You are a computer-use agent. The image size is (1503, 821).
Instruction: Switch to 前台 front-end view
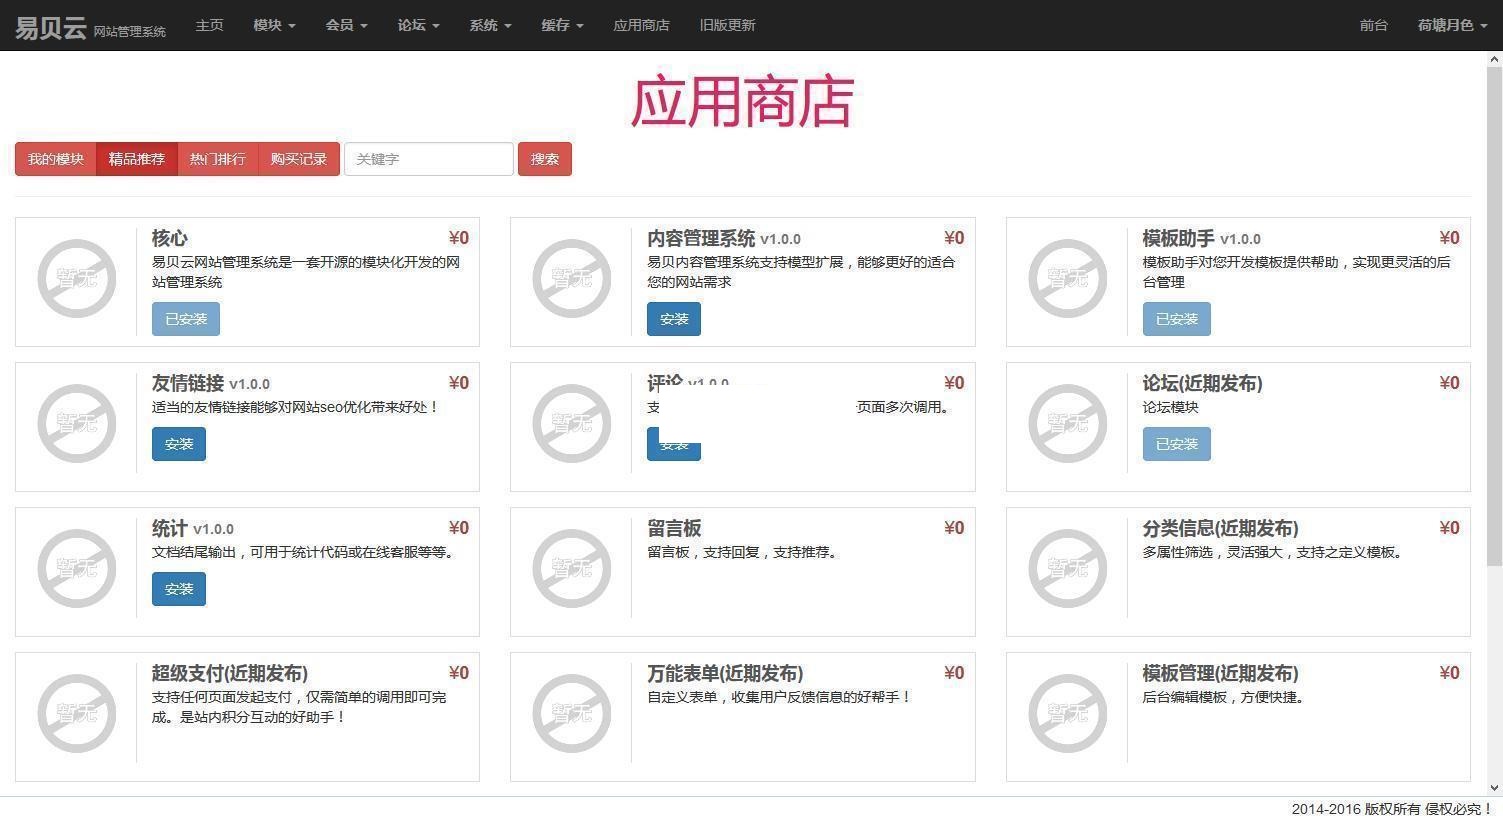coord(1374,25)
